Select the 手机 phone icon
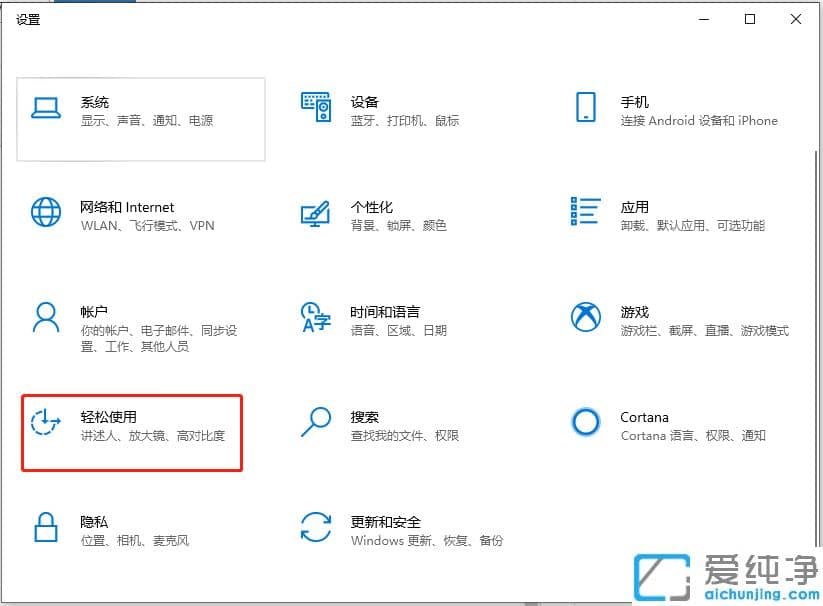Screen dimensions: 823x606 (x=586, y=108)
